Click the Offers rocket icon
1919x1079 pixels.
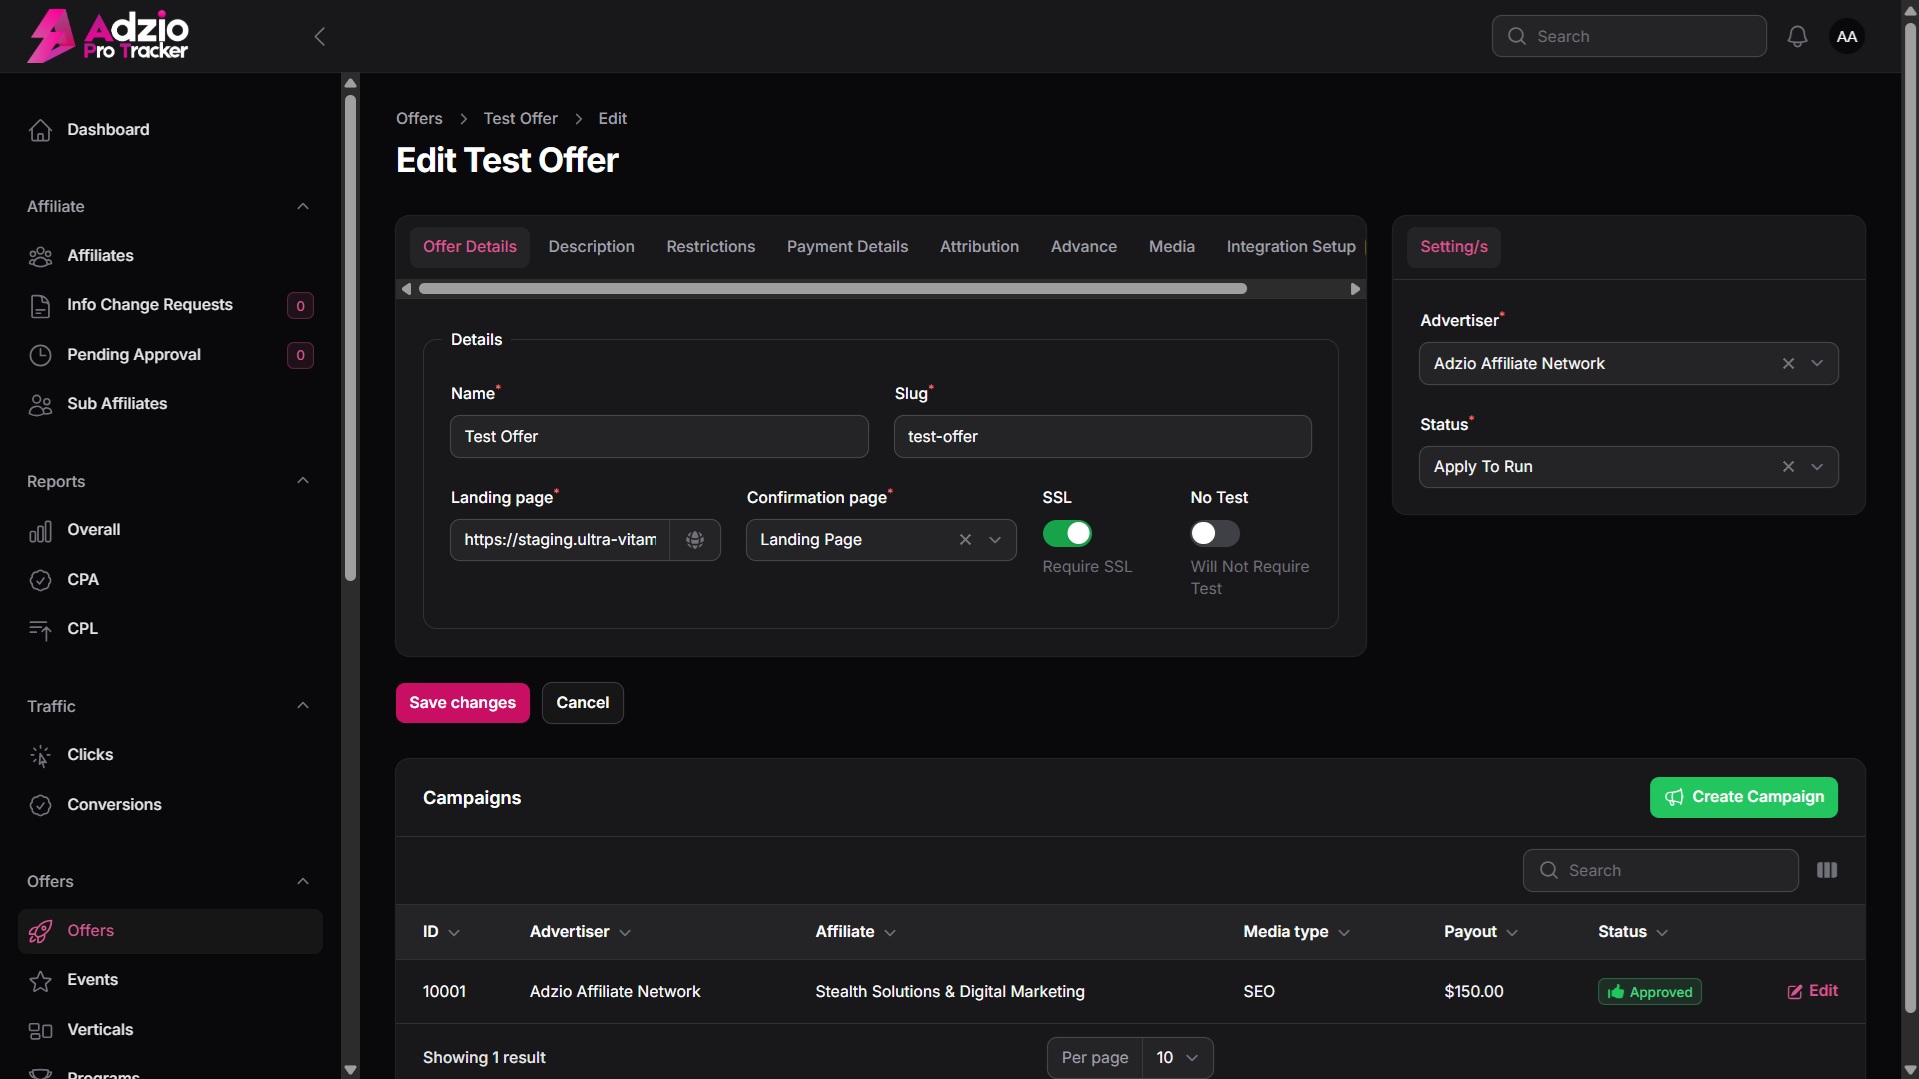click(40, 931)
